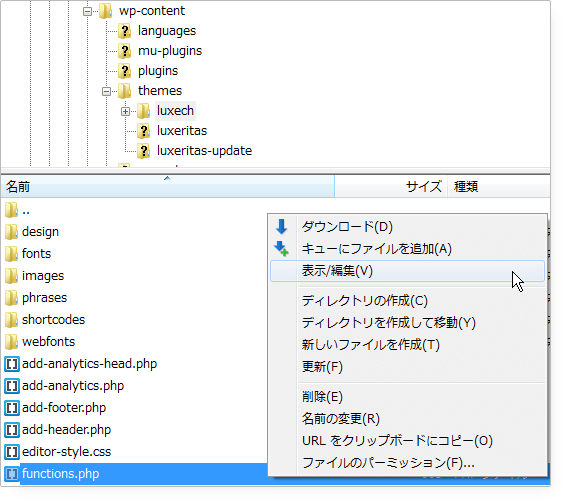Select wp-content in directory tree
Screen dimensions: 566x502
[x=152, y=11]
